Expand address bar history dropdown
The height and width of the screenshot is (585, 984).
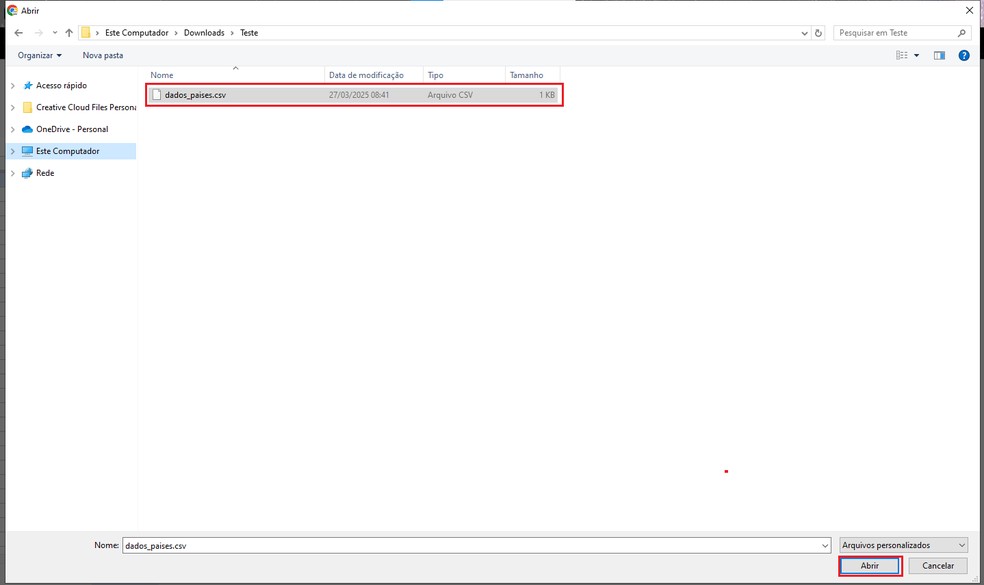coord(805,33)
